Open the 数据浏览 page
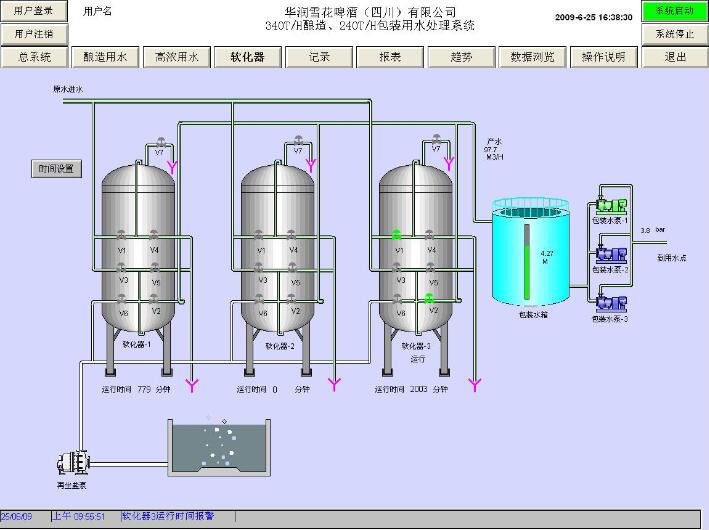 coord(532,57)
